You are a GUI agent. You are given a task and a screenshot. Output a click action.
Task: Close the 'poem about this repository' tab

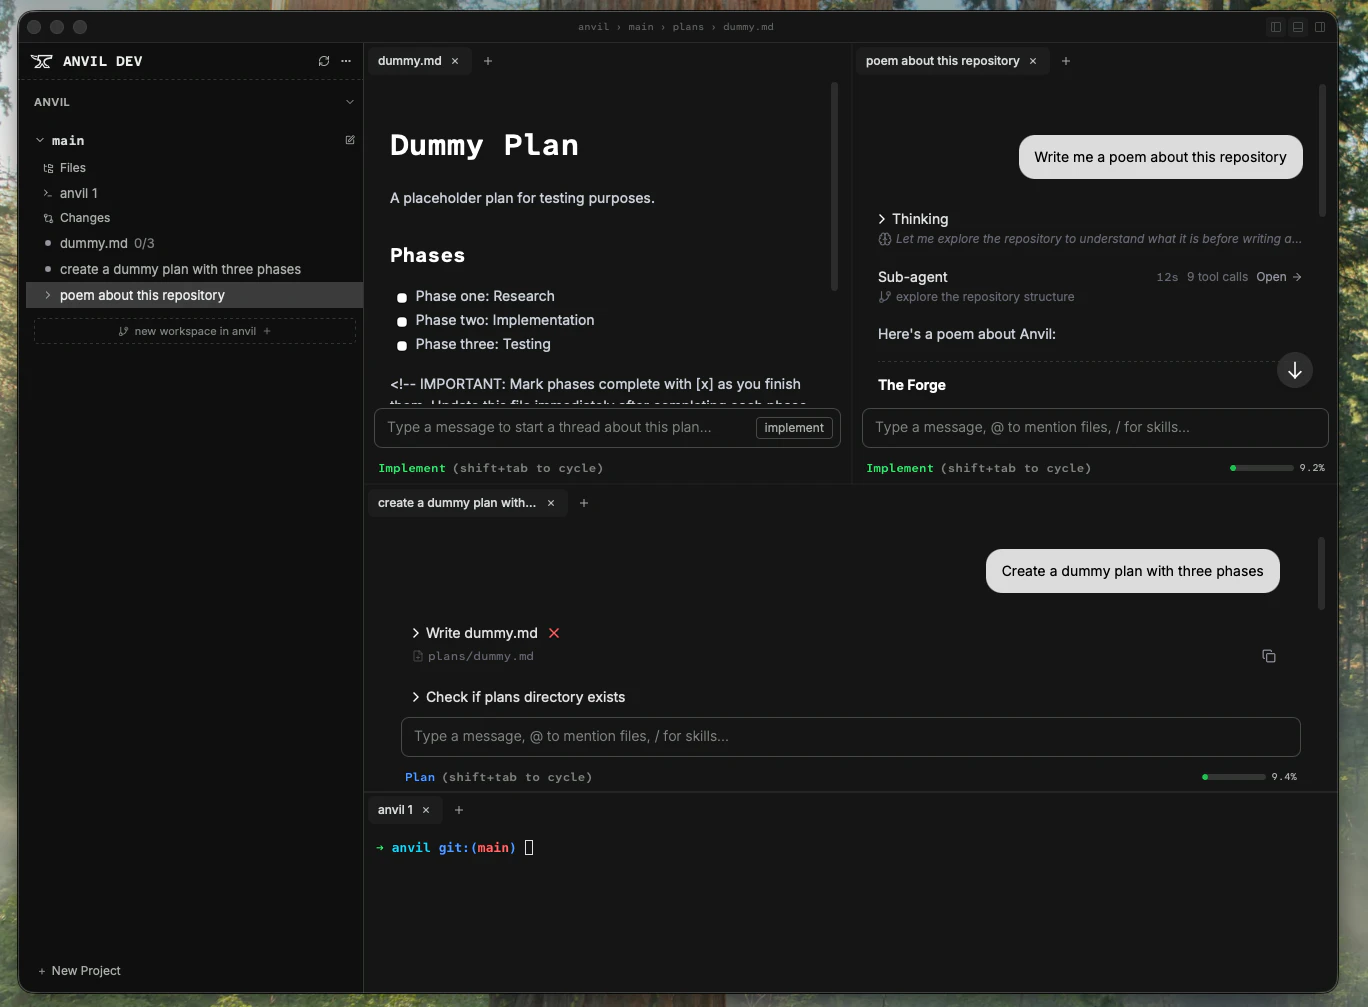(x=1033, y=61)
